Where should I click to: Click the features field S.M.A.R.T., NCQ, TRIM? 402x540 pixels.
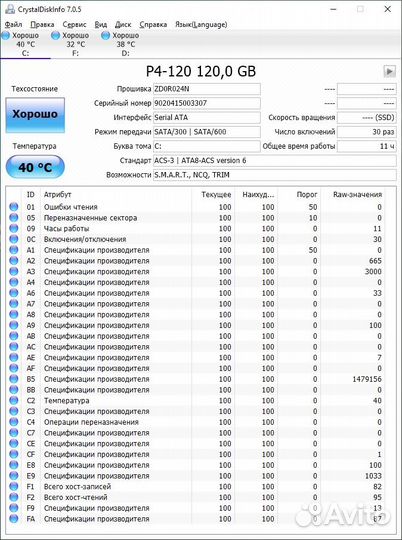tap(275, 175)
